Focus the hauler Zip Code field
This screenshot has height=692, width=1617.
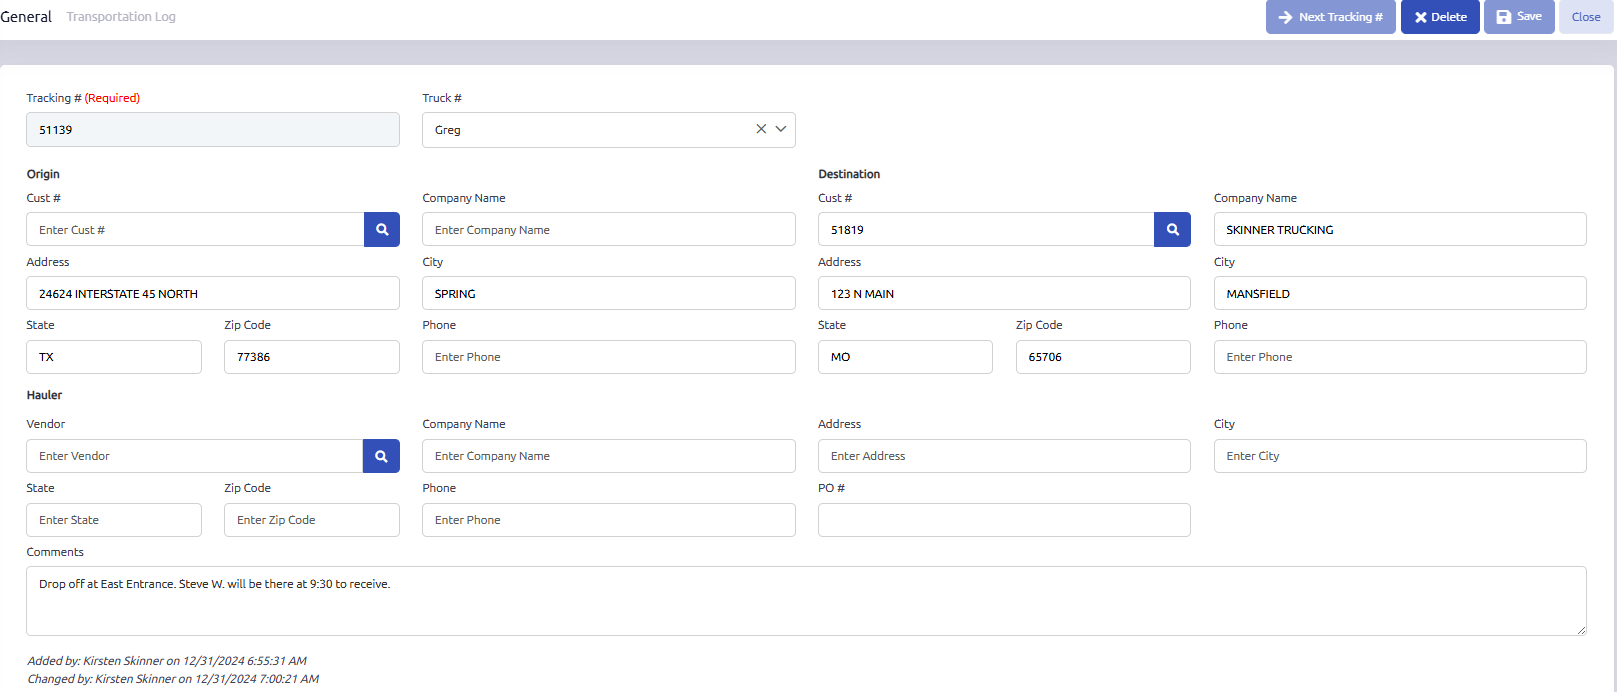tap(312, 520)
